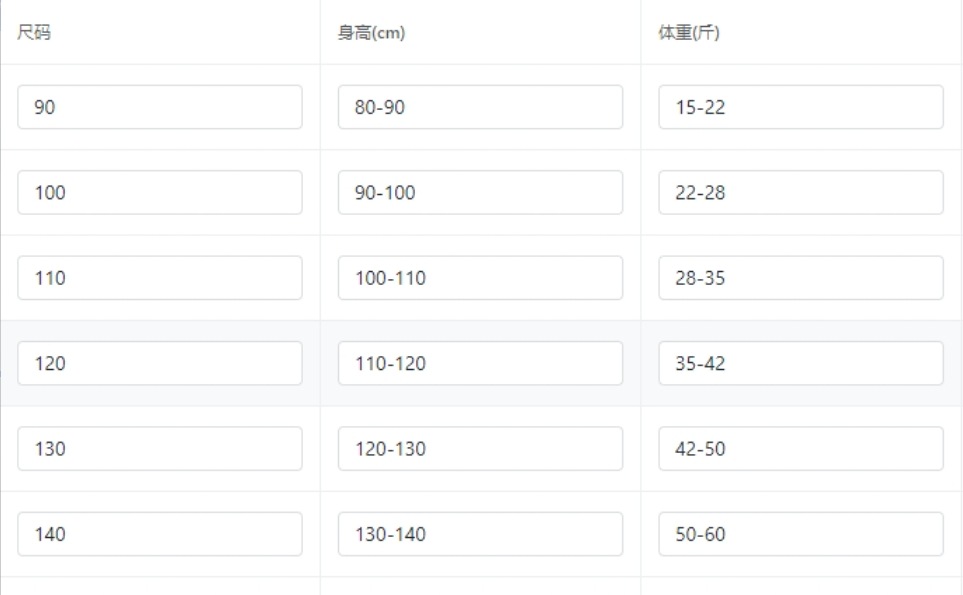
Task: Focus the size input showing 140
Action: [x=160, y=534]
